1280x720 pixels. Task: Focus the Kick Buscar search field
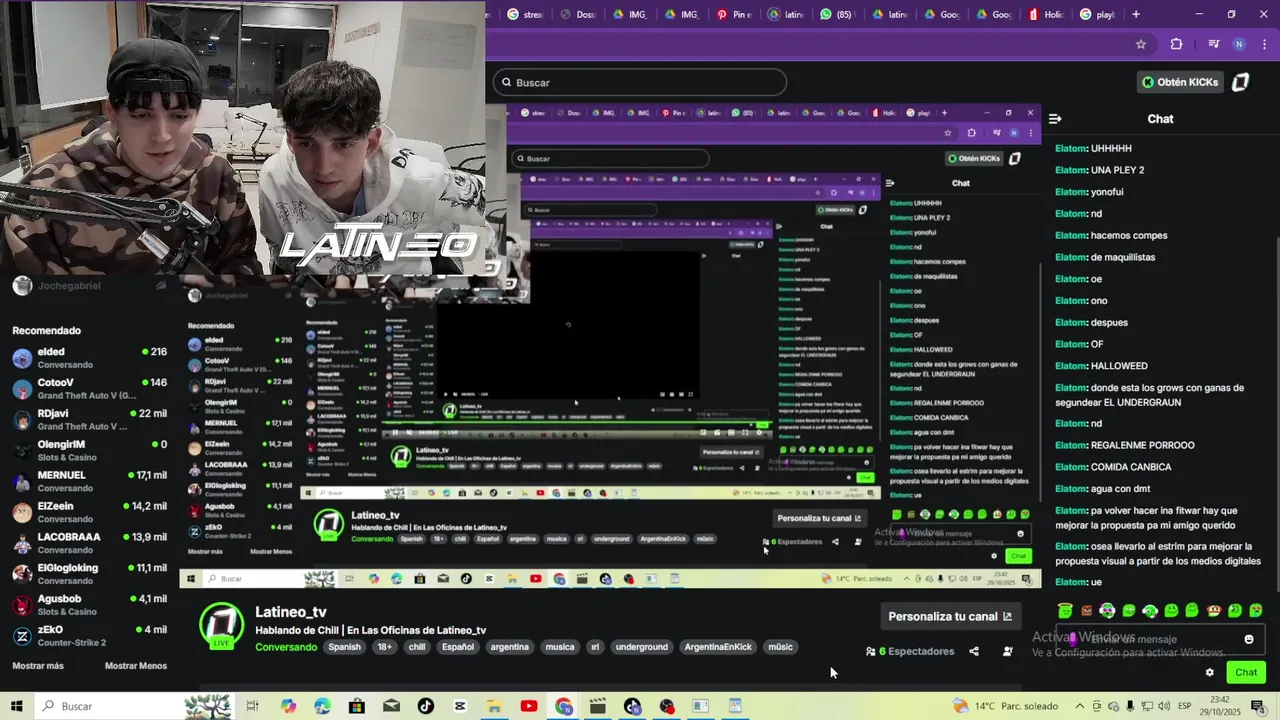point(640,82)
